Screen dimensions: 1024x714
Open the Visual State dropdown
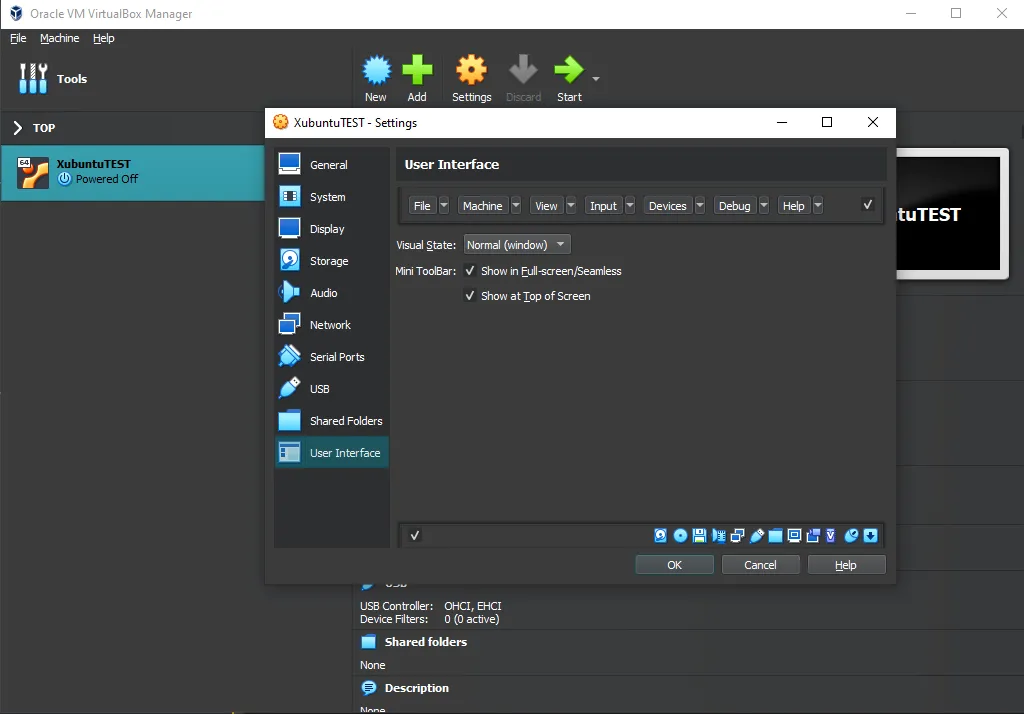pos(516,244)
